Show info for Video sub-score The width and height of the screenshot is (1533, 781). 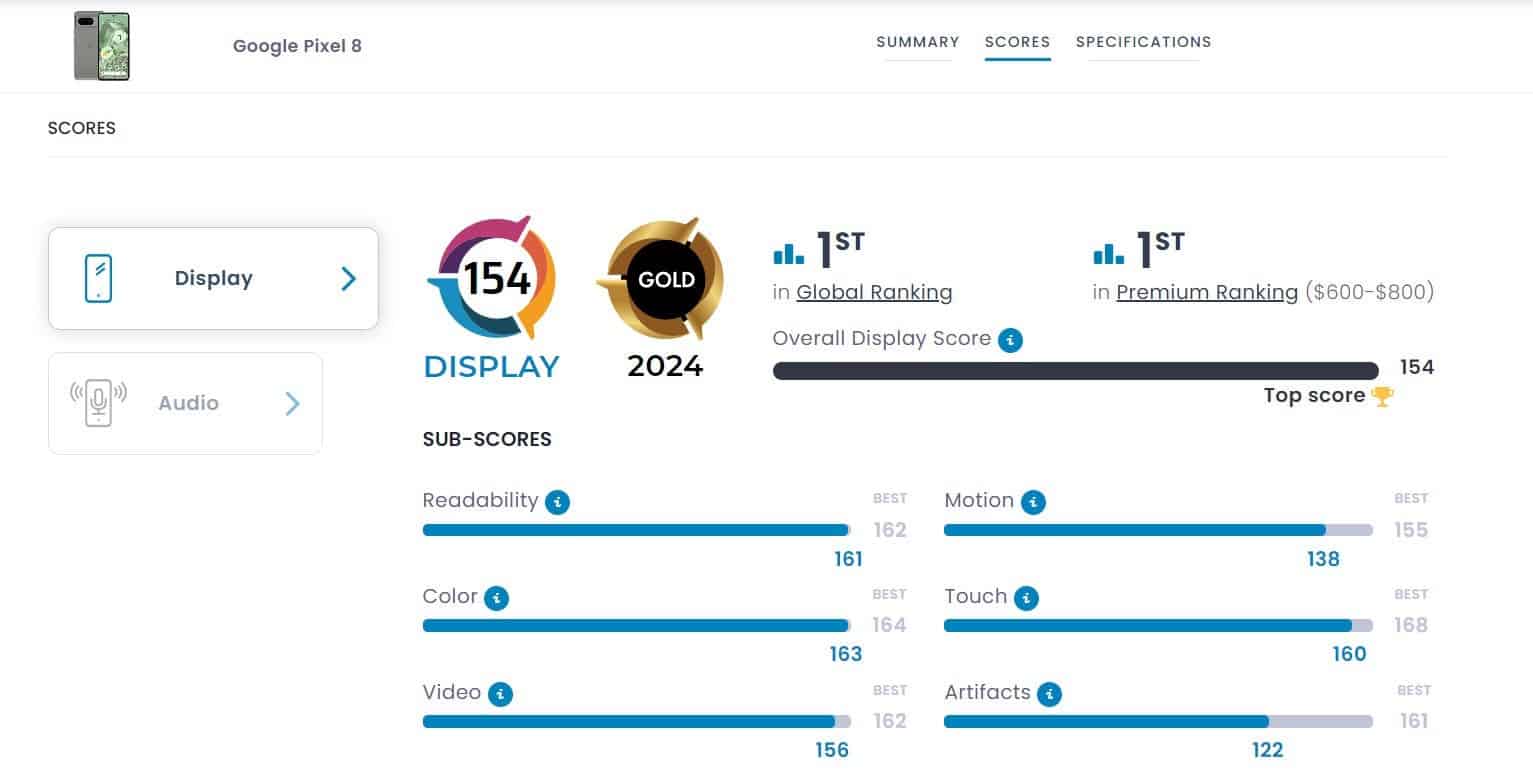[x=501, y=694]
